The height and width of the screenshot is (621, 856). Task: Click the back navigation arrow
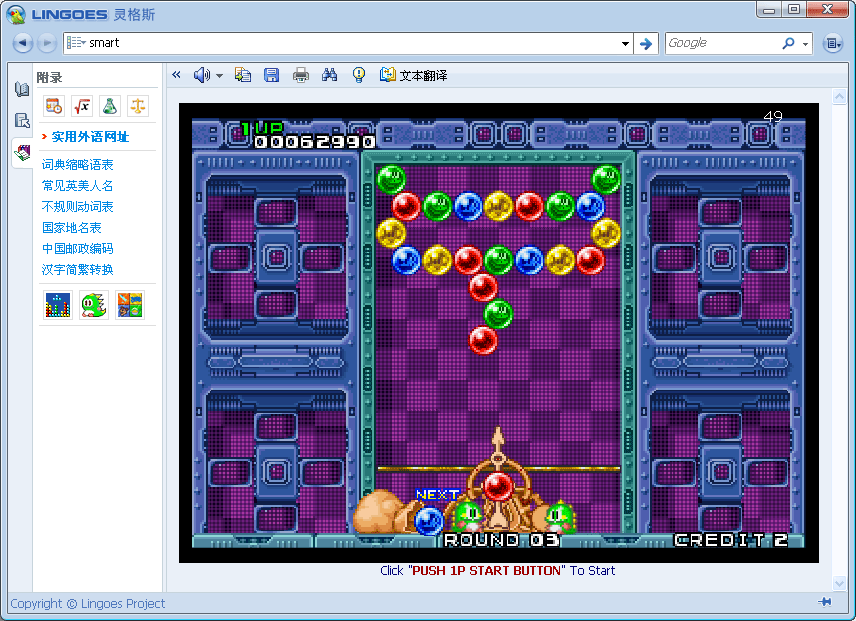(22, 43)
